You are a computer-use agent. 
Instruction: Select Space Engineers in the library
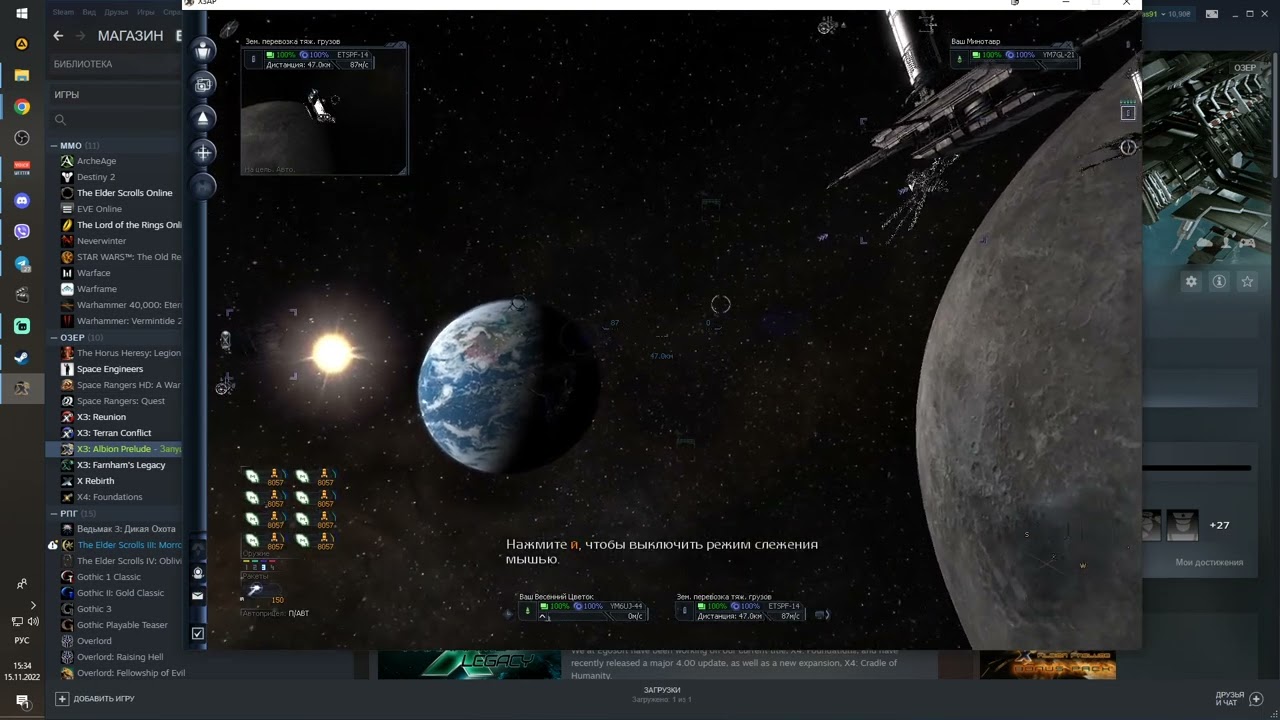point(110,369)
